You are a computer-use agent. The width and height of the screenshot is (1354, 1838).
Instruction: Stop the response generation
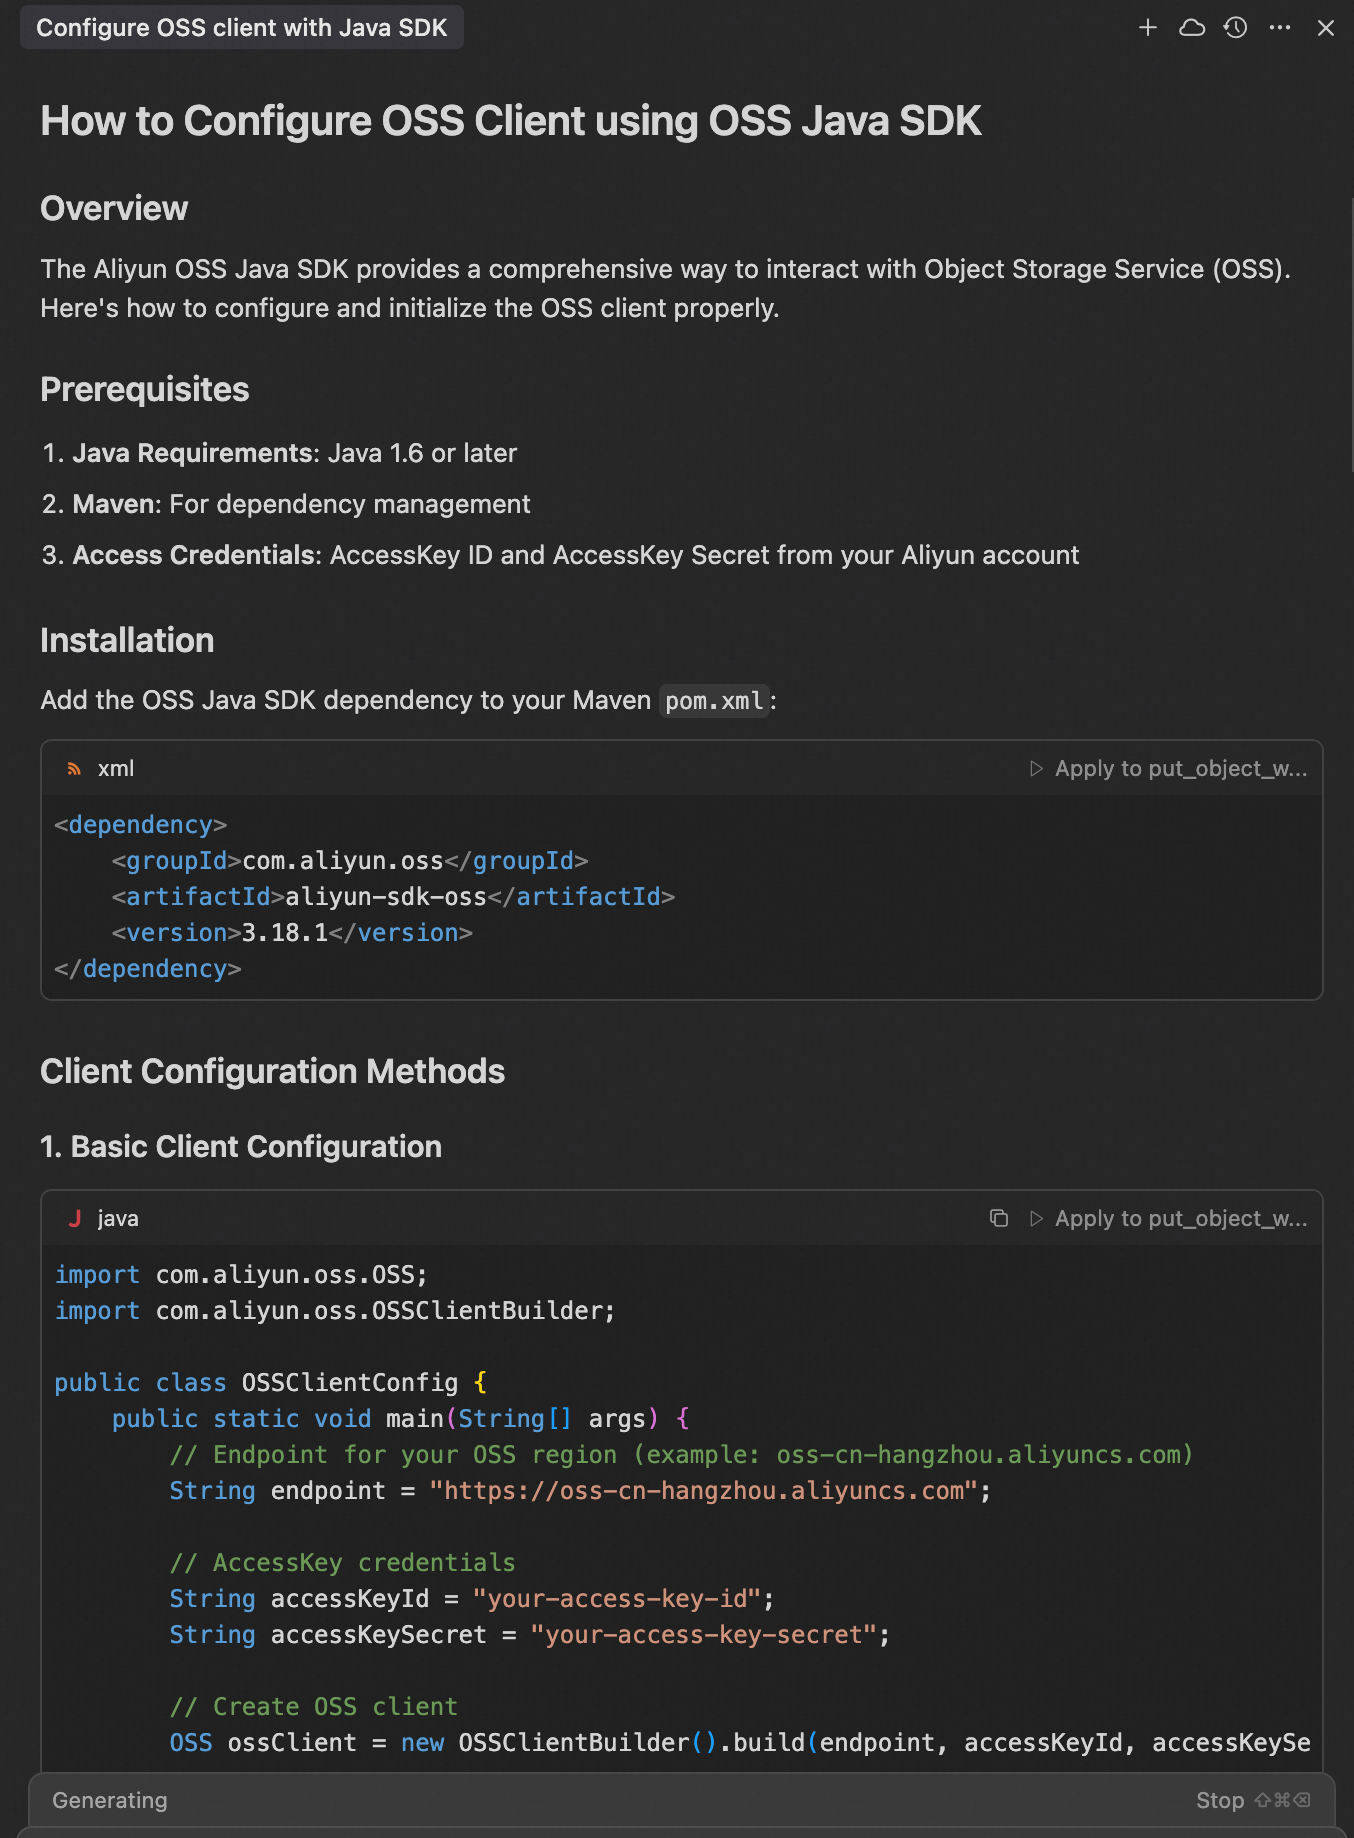[1253, 1800]
